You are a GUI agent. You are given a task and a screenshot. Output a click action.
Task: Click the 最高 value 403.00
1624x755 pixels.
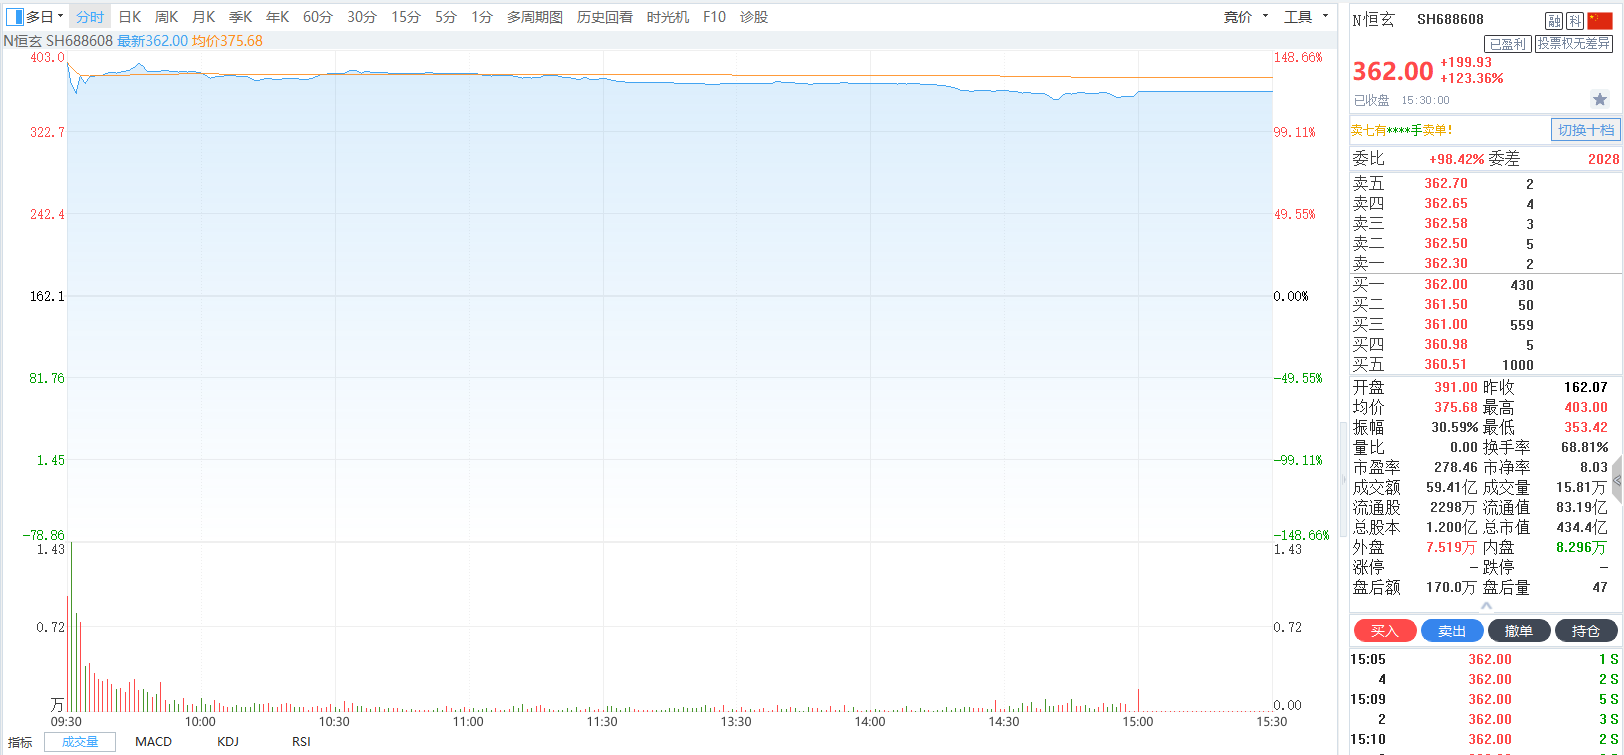point(1586,407)
